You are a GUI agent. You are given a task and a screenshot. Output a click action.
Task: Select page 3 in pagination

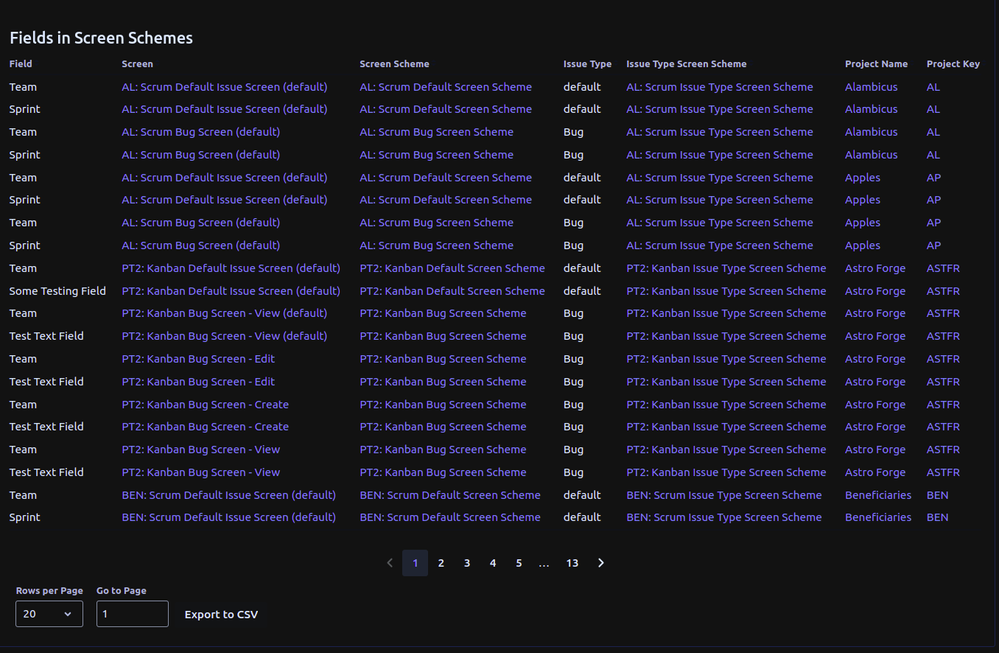pos(466,563)
